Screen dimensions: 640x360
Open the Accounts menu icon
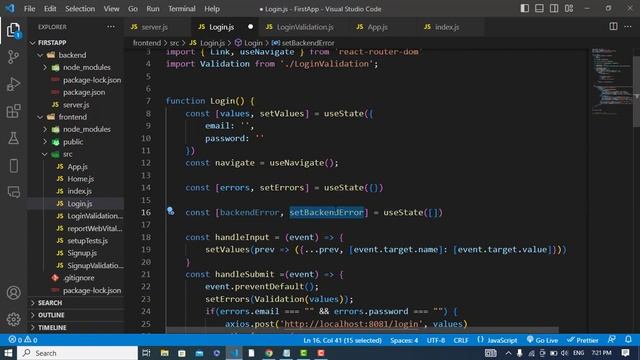13,293
